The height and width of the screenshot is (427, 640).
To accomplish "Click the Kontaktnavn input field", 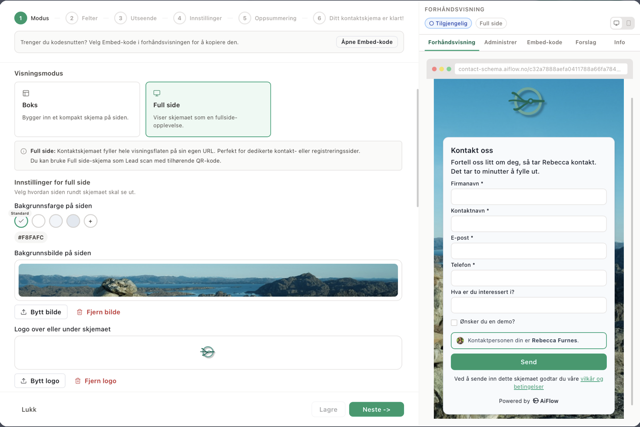I will pyautogui.click(x=529, y=224).
